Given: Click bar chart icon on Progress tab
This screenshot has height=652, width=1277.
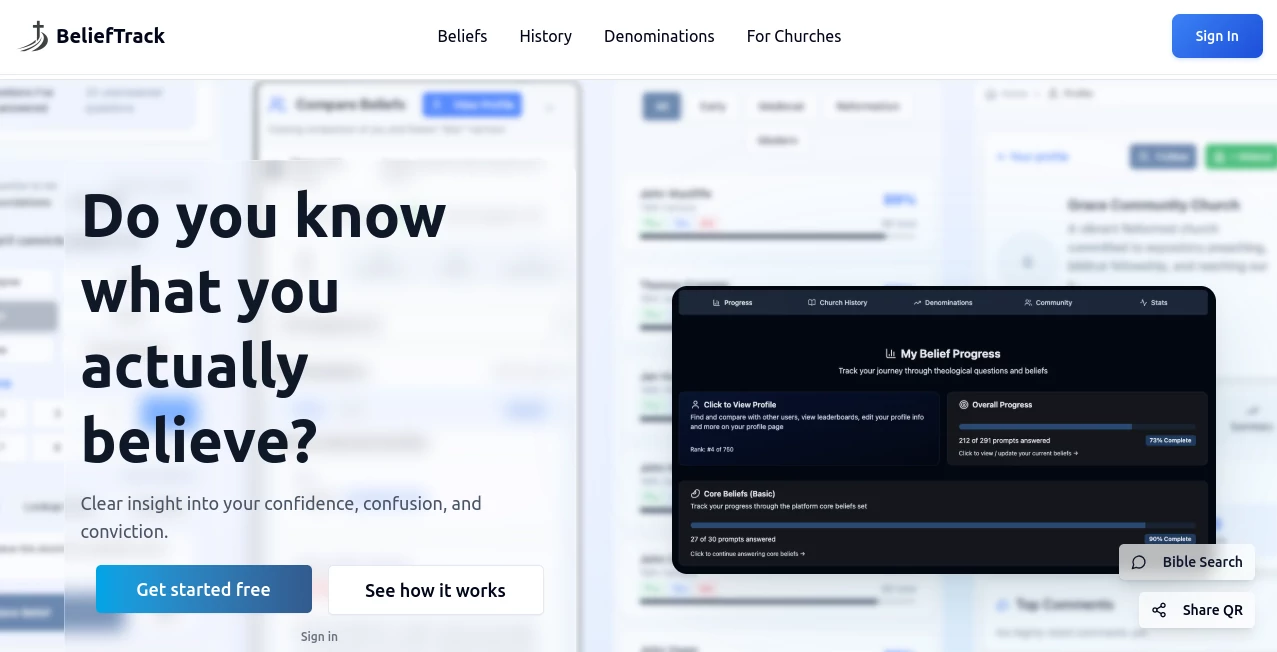Looking at the screenshot, I should [716, 302].
